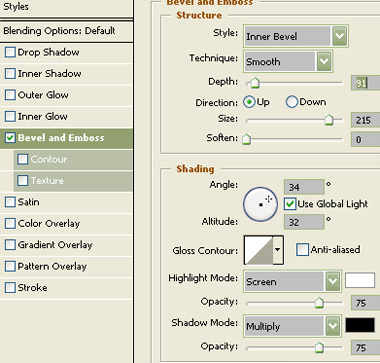Screen dimensions: 380x363
Task: Select the Styles header item
Action: point(66,7)
